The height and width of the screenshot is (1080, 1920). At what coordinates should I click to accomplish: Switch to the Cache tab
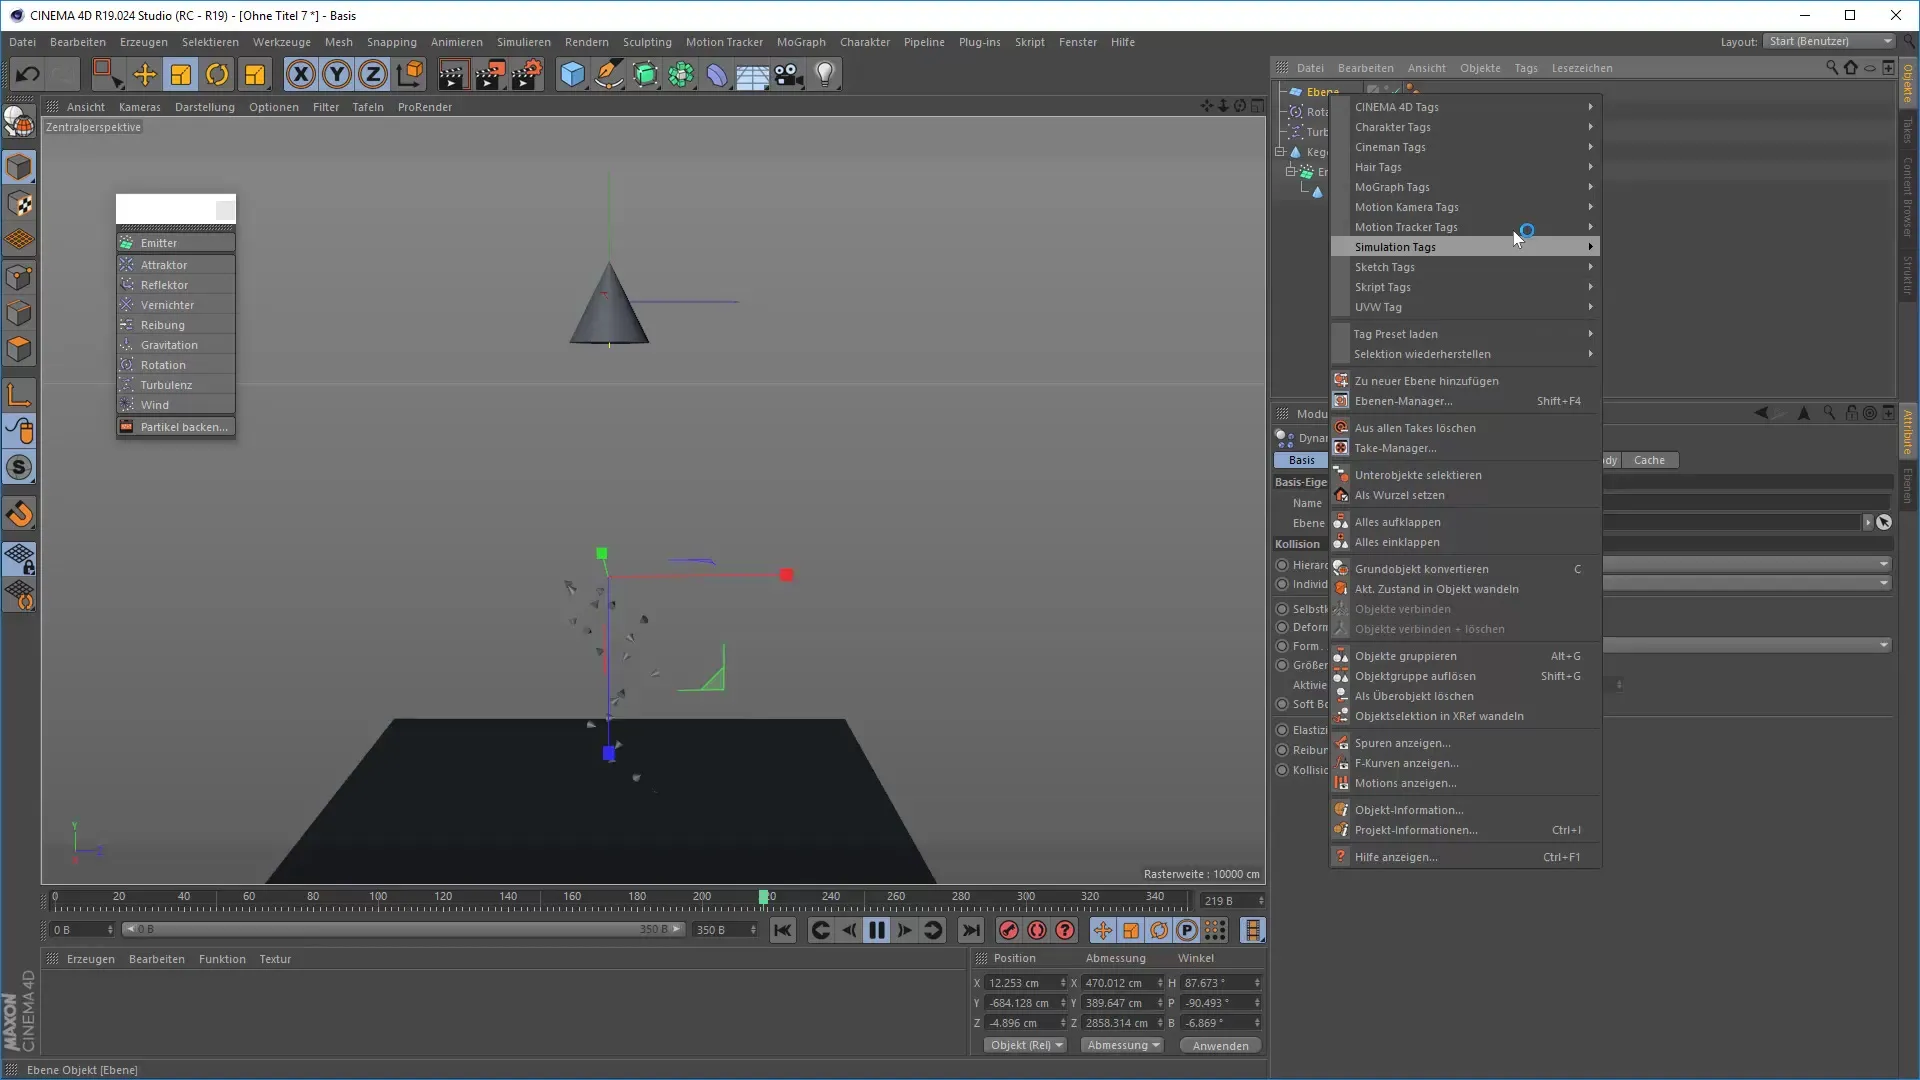point(1649,460)
